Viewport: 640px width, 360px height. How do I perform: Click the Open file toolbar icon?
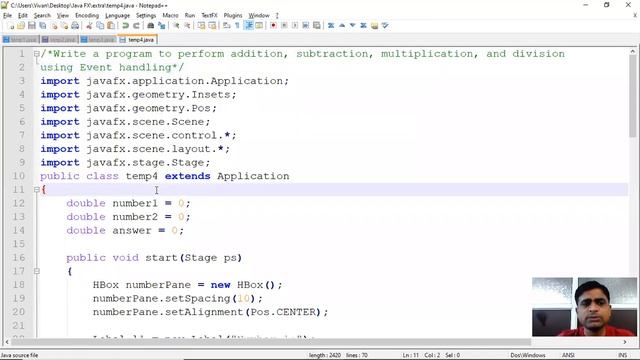(x=21, y=26)
